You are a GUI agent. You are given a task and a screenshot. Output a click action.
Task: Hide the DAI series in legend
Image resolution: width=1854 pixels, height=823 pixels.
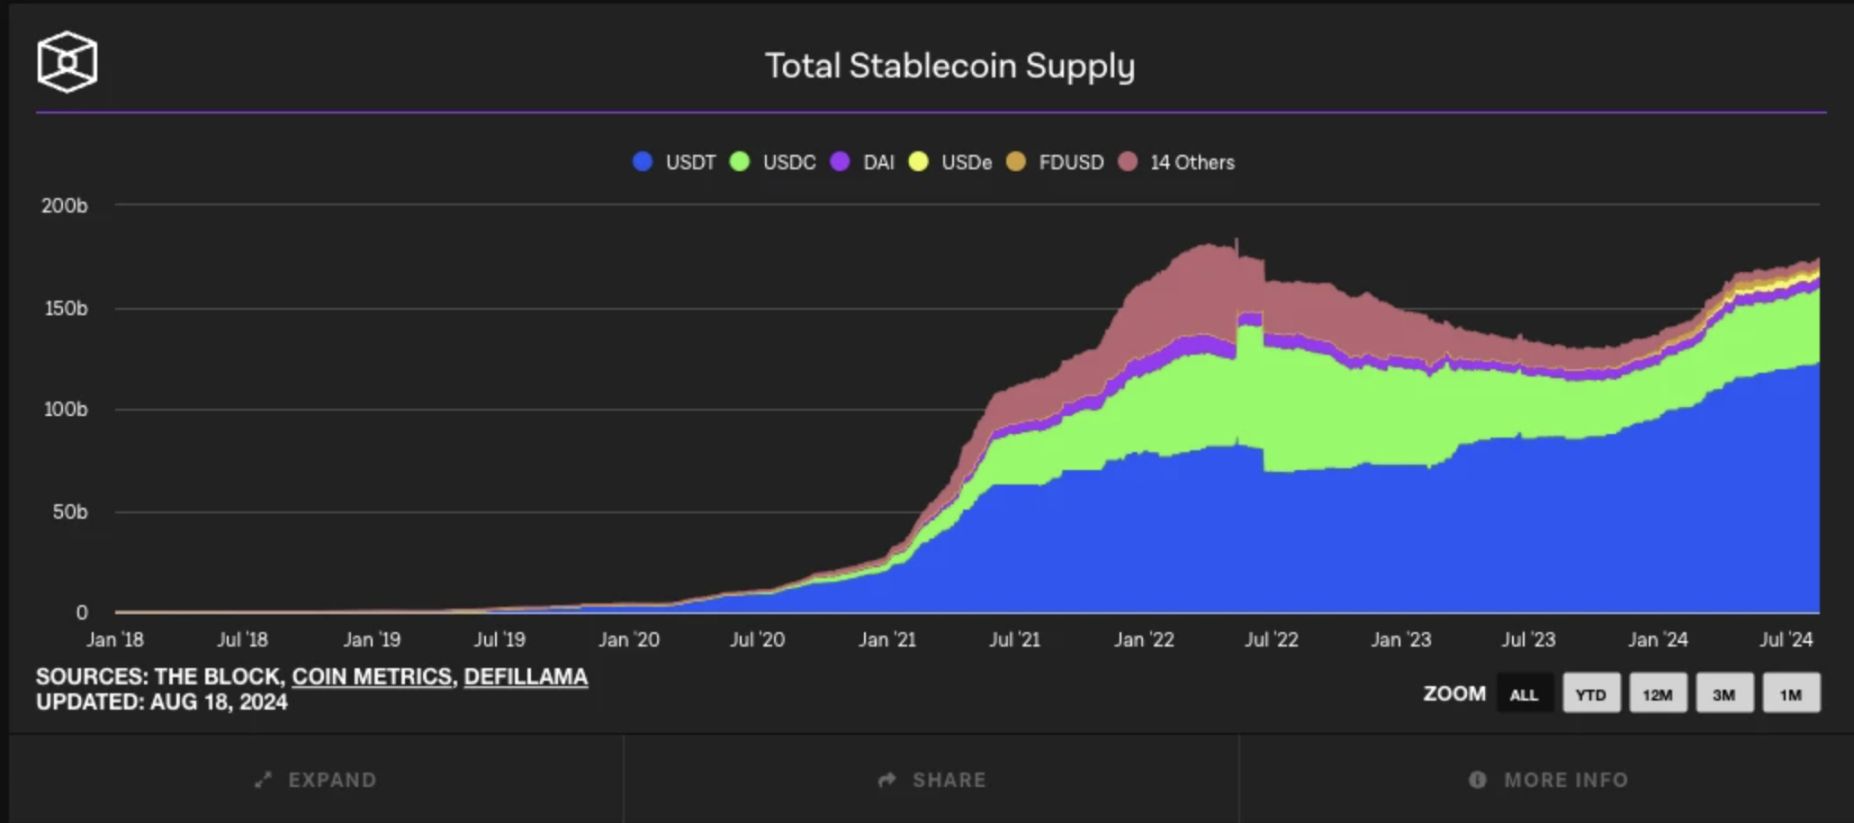[862, 162]
